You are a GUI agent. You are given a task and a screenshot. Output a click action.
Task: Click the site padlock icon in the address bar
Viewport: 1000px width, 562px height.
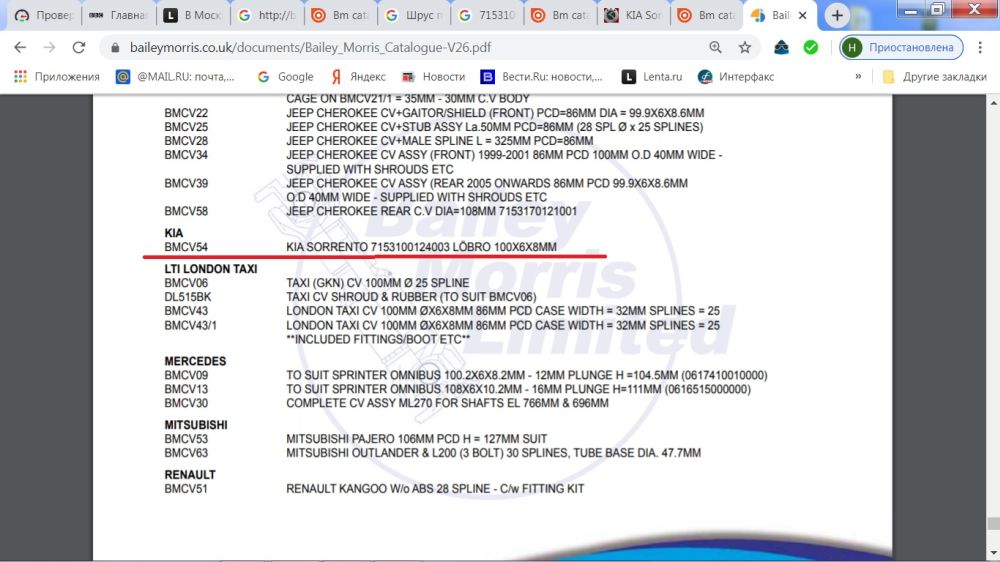point(115,48)
